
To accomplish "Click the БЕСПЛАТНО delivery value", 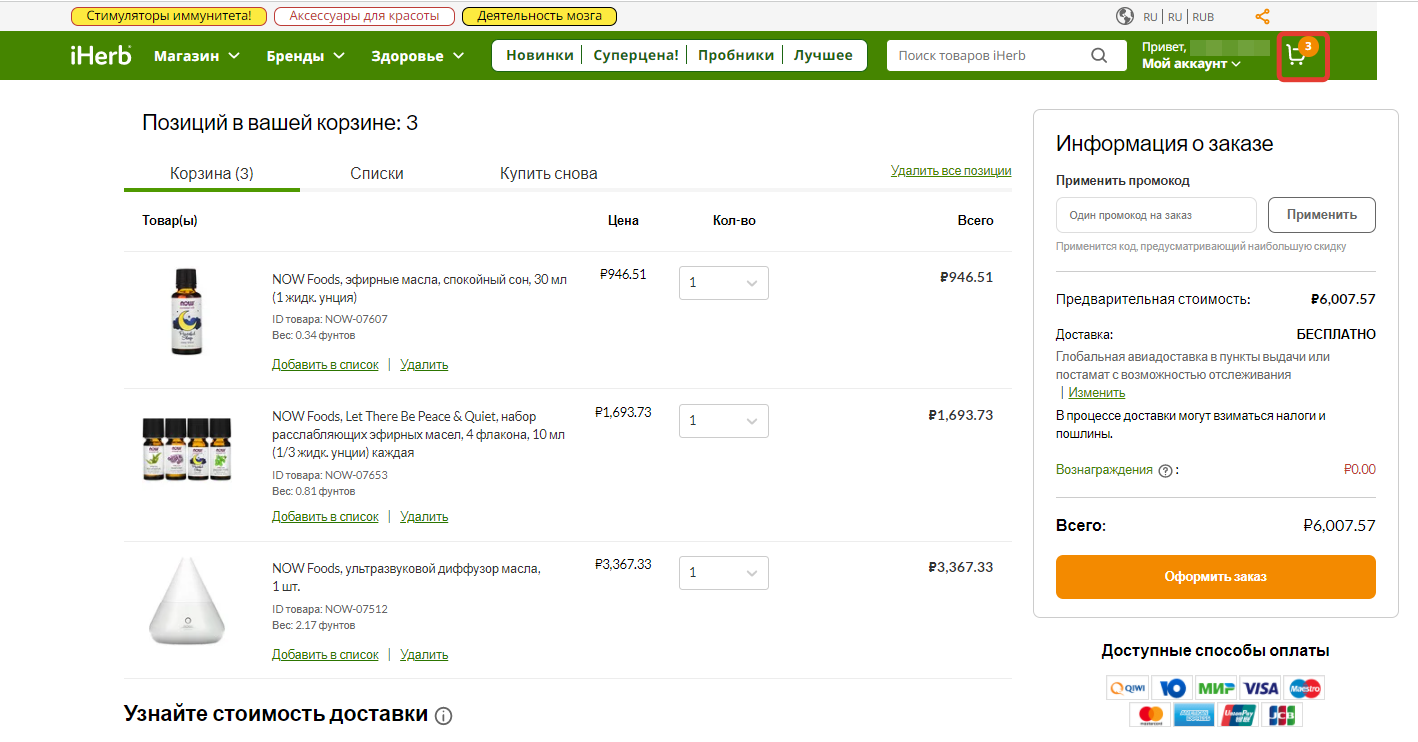I will coord(1336,334).
